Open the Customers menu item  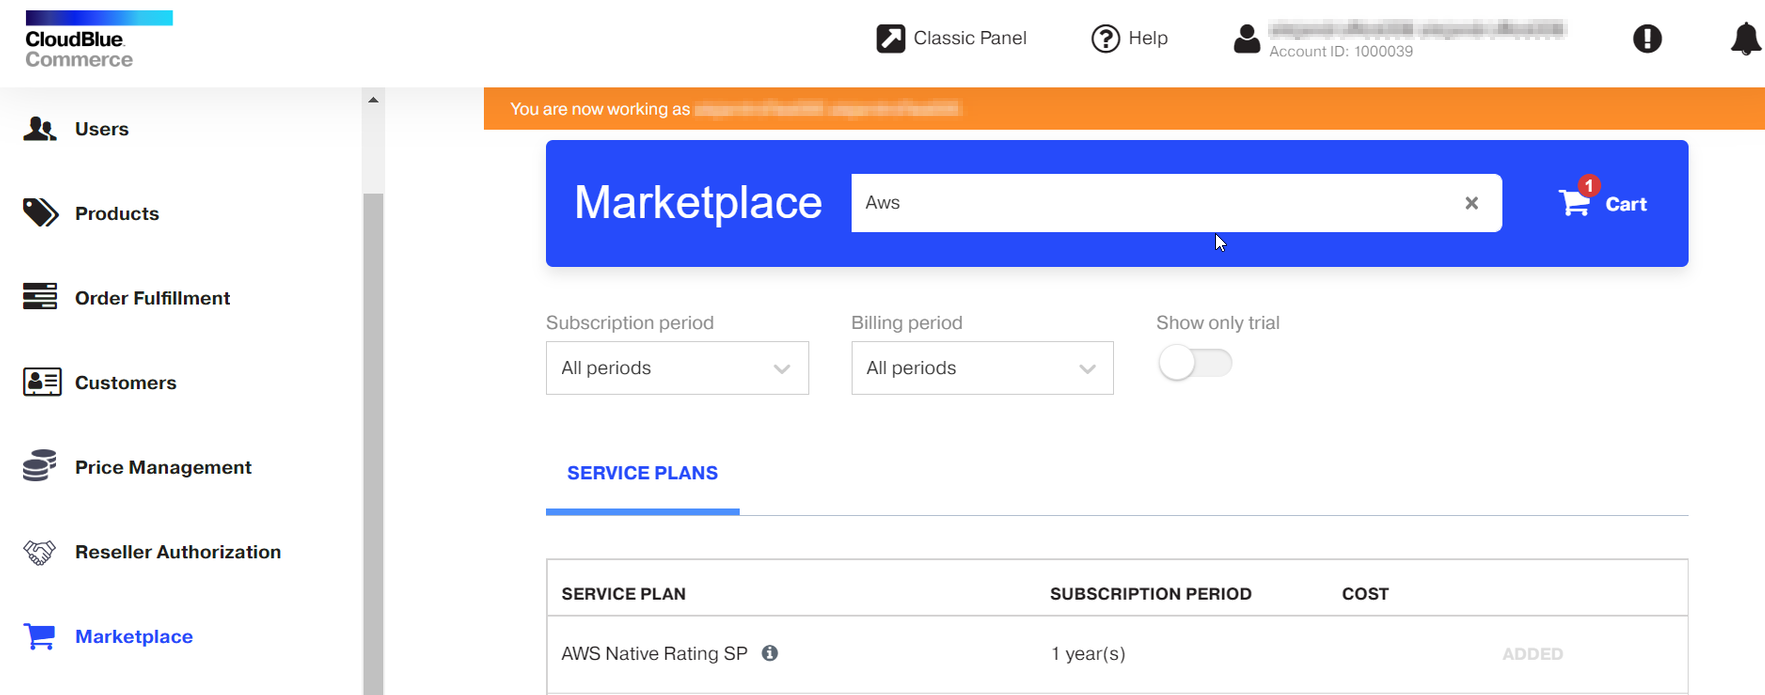[125, 382]
